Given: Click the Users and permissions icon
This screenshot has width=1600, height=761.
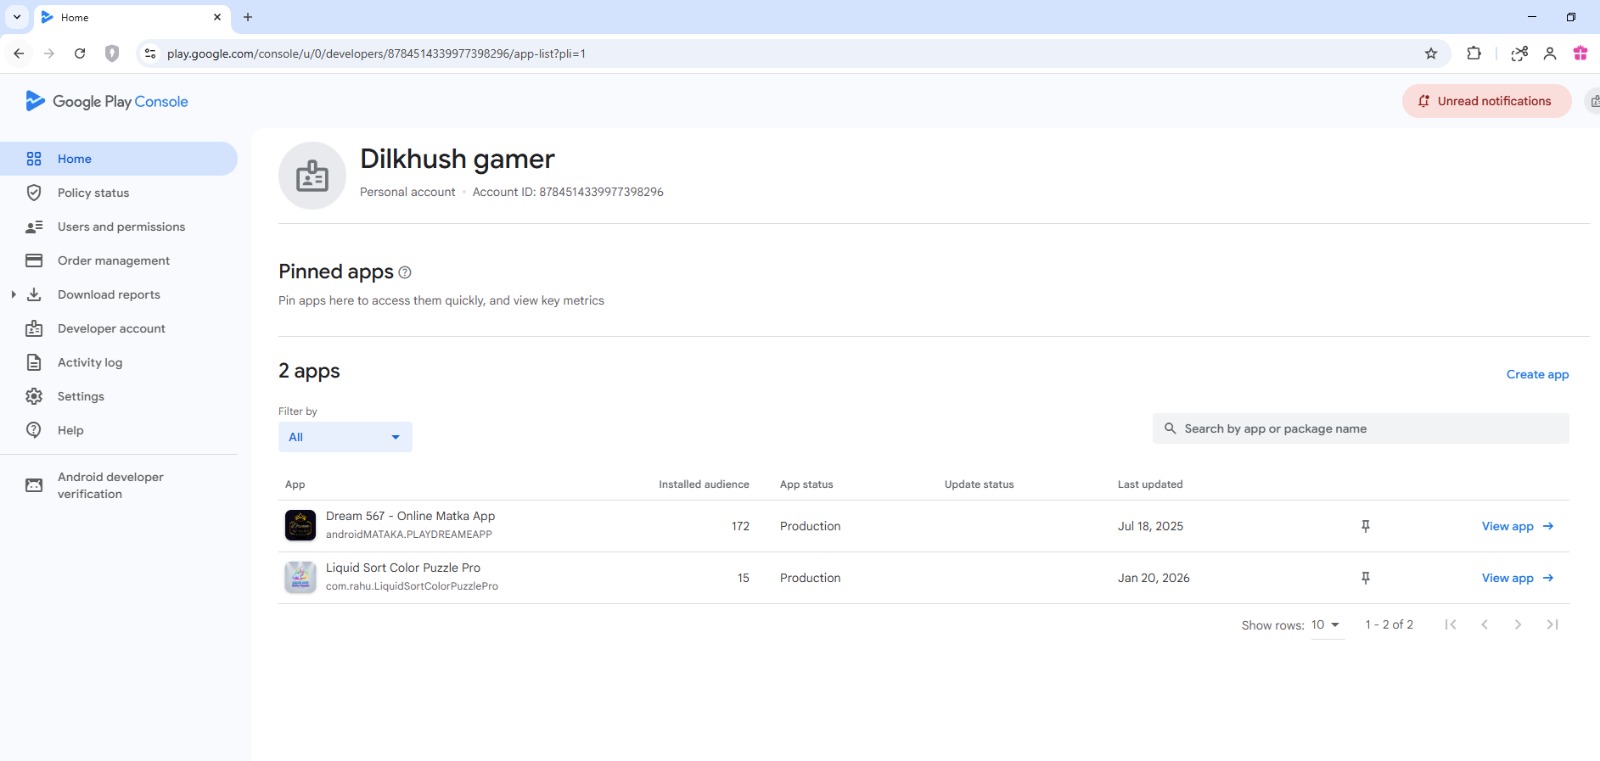Looking at the screenshot, I should 34,227.
